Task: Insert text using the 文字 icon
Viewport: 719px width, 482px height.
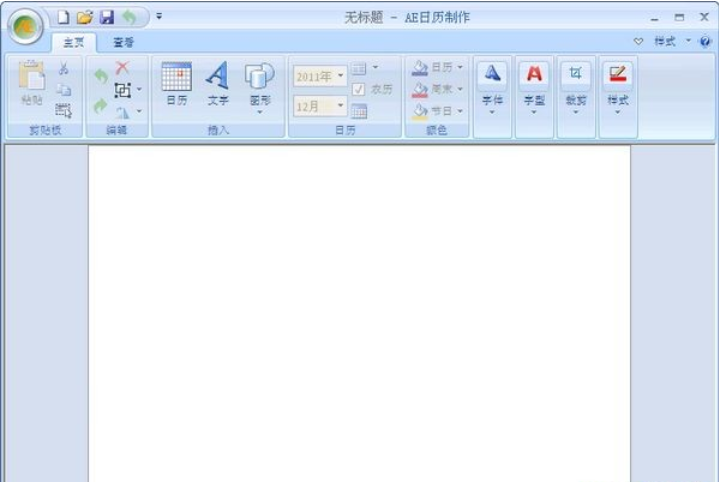Action: 217,84
